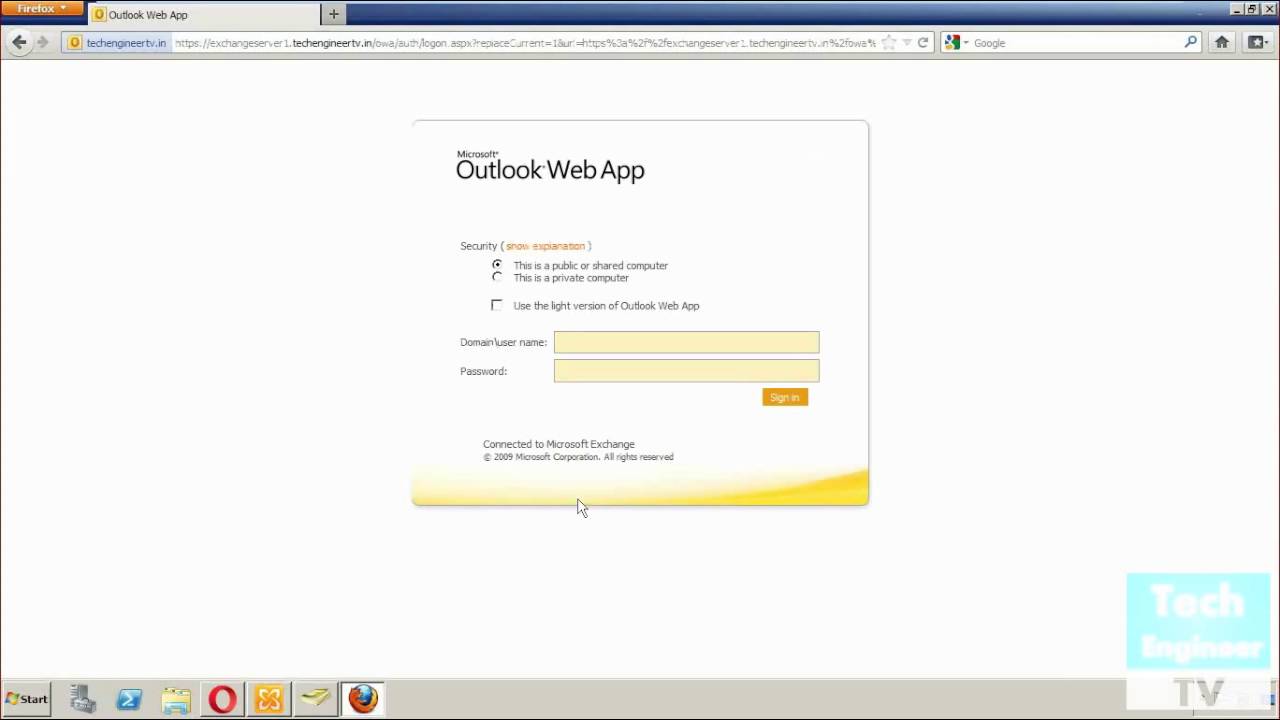This screenshot has width=1280, height=720.
Task: Go back using the browser back arrow
Action: (x=19, y=42)
